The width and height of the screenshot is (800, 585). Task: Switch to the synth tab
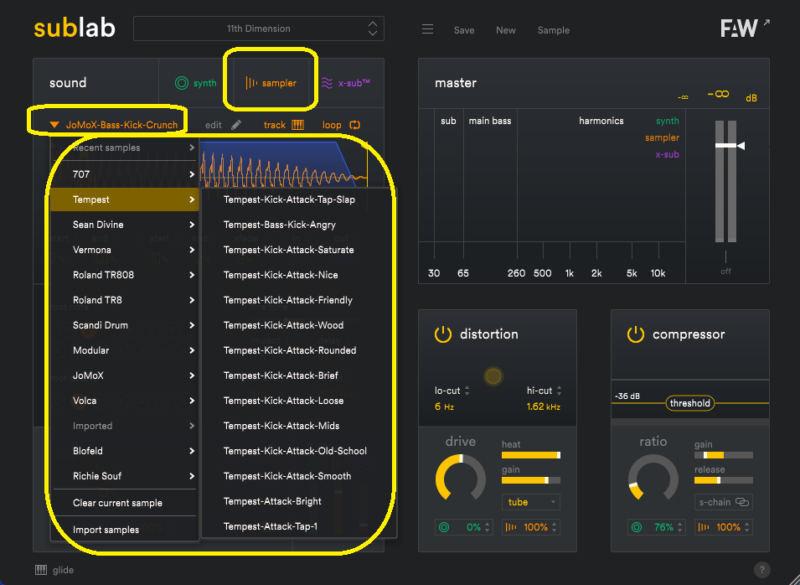[195, 83]
